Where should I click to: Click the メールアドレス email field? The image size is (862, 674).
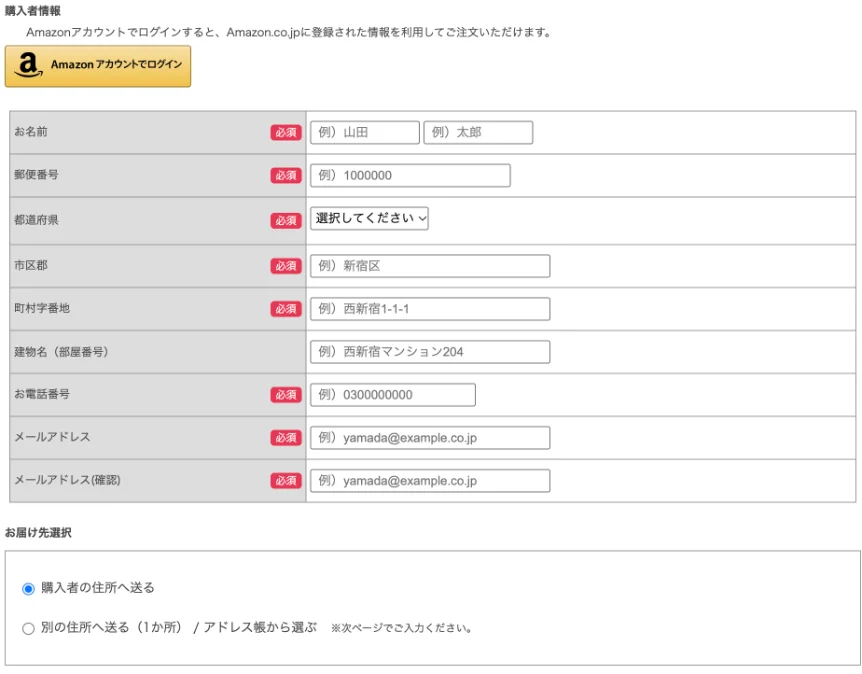[x=430, y=438]
